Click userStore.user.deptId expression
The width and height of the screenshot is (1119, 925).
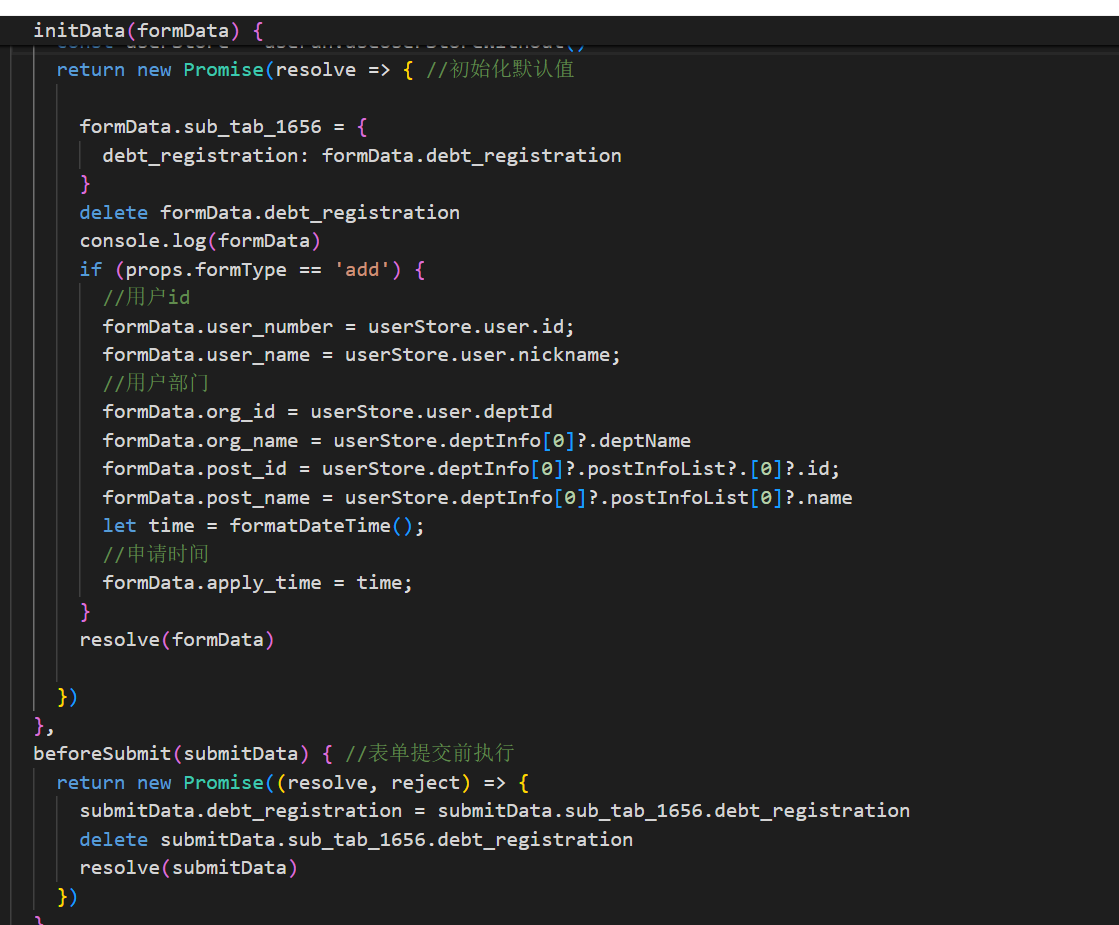[x=431, y=412]
